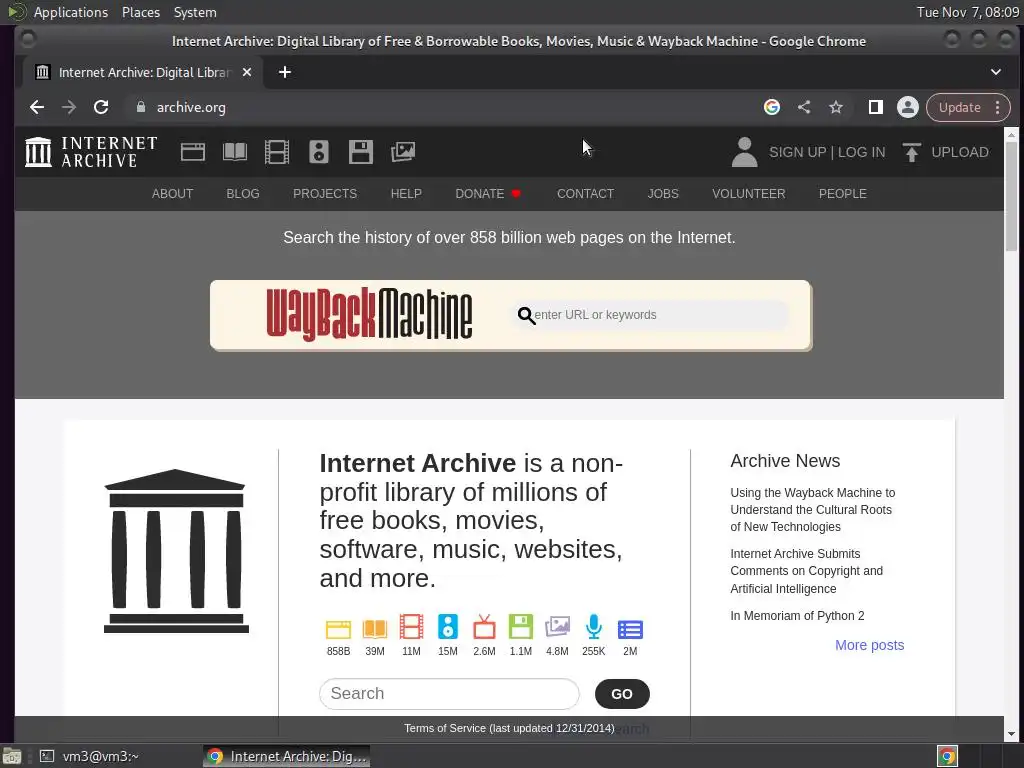Open the Software floppy icon in top navigation

(x=360, y=152)
